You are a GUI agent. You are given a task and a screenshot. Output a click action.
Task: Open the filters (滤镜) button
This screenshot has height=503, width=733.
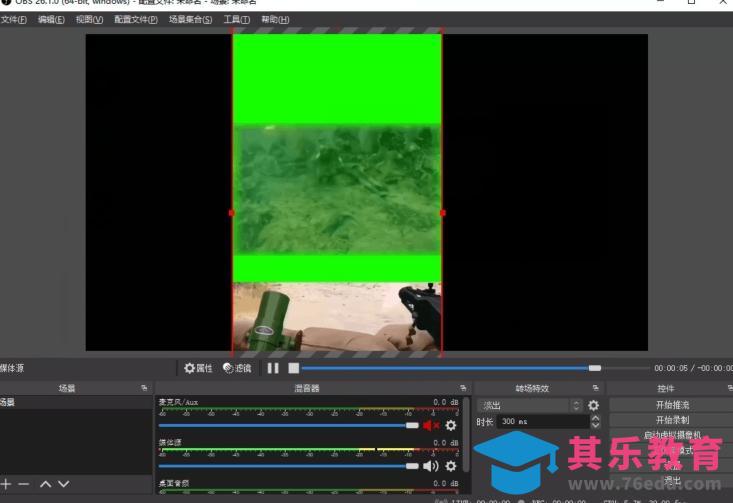click(x=237, y=368)
